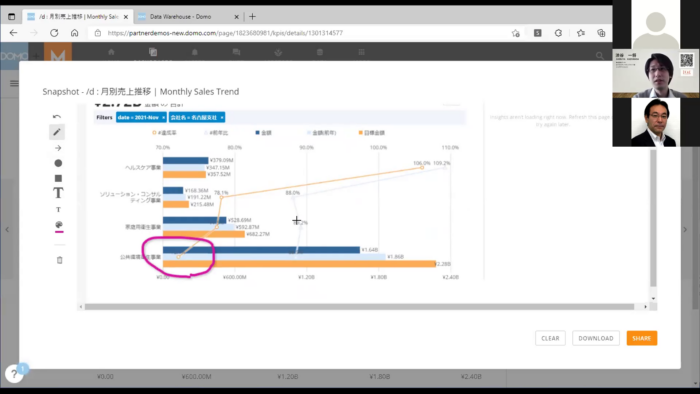Viewport: 700px width, 394px height.
Task: Toggle the #達成率 legend series
Action: (164, 133)
